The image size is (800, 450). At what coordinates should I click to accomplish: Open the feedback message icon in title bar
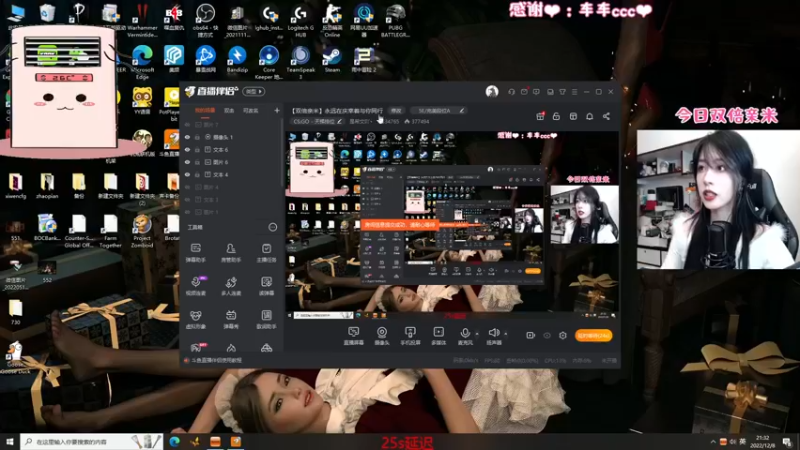click(x=536, y=92)
